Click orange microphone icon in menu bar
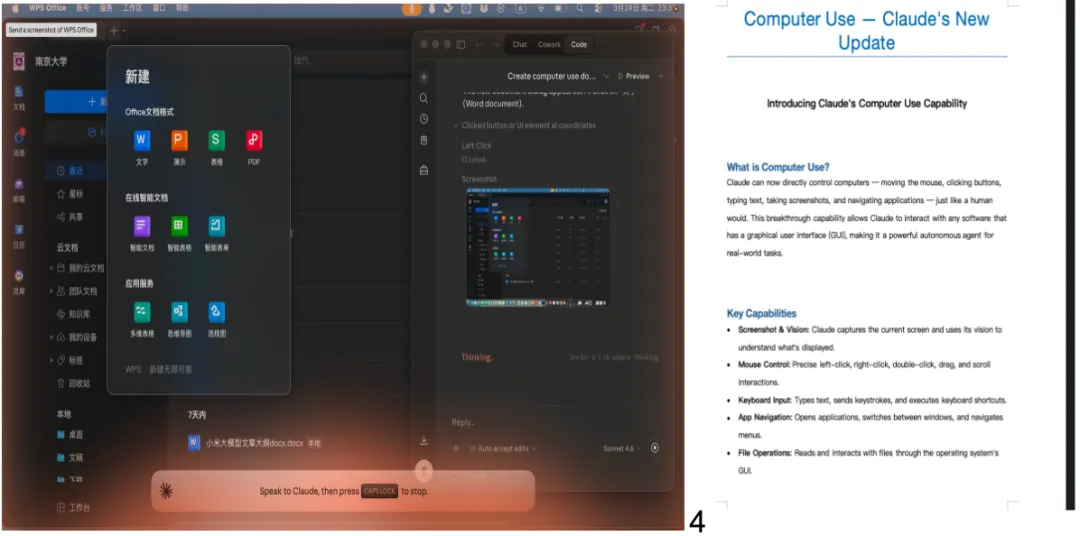1080x536 pixels. tap(411, 8)
